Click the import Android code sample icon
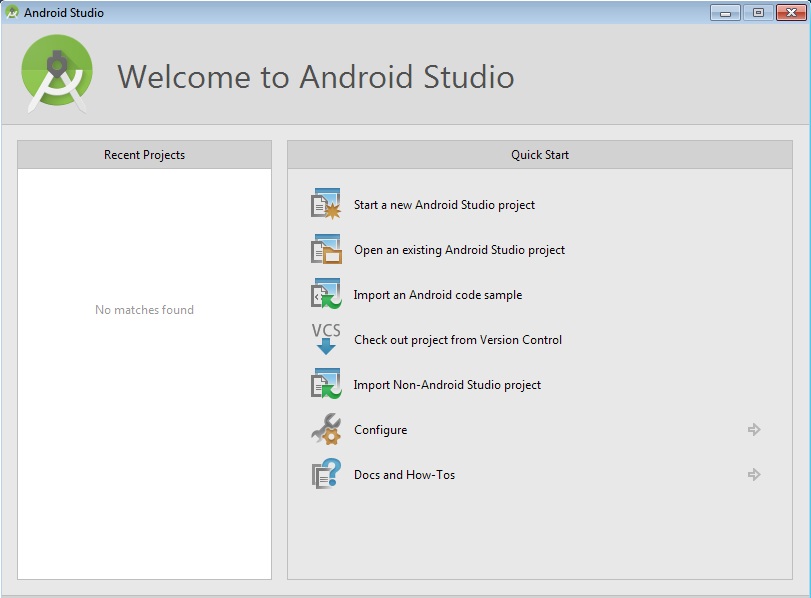Screen dimensions: 811x598 326,295
